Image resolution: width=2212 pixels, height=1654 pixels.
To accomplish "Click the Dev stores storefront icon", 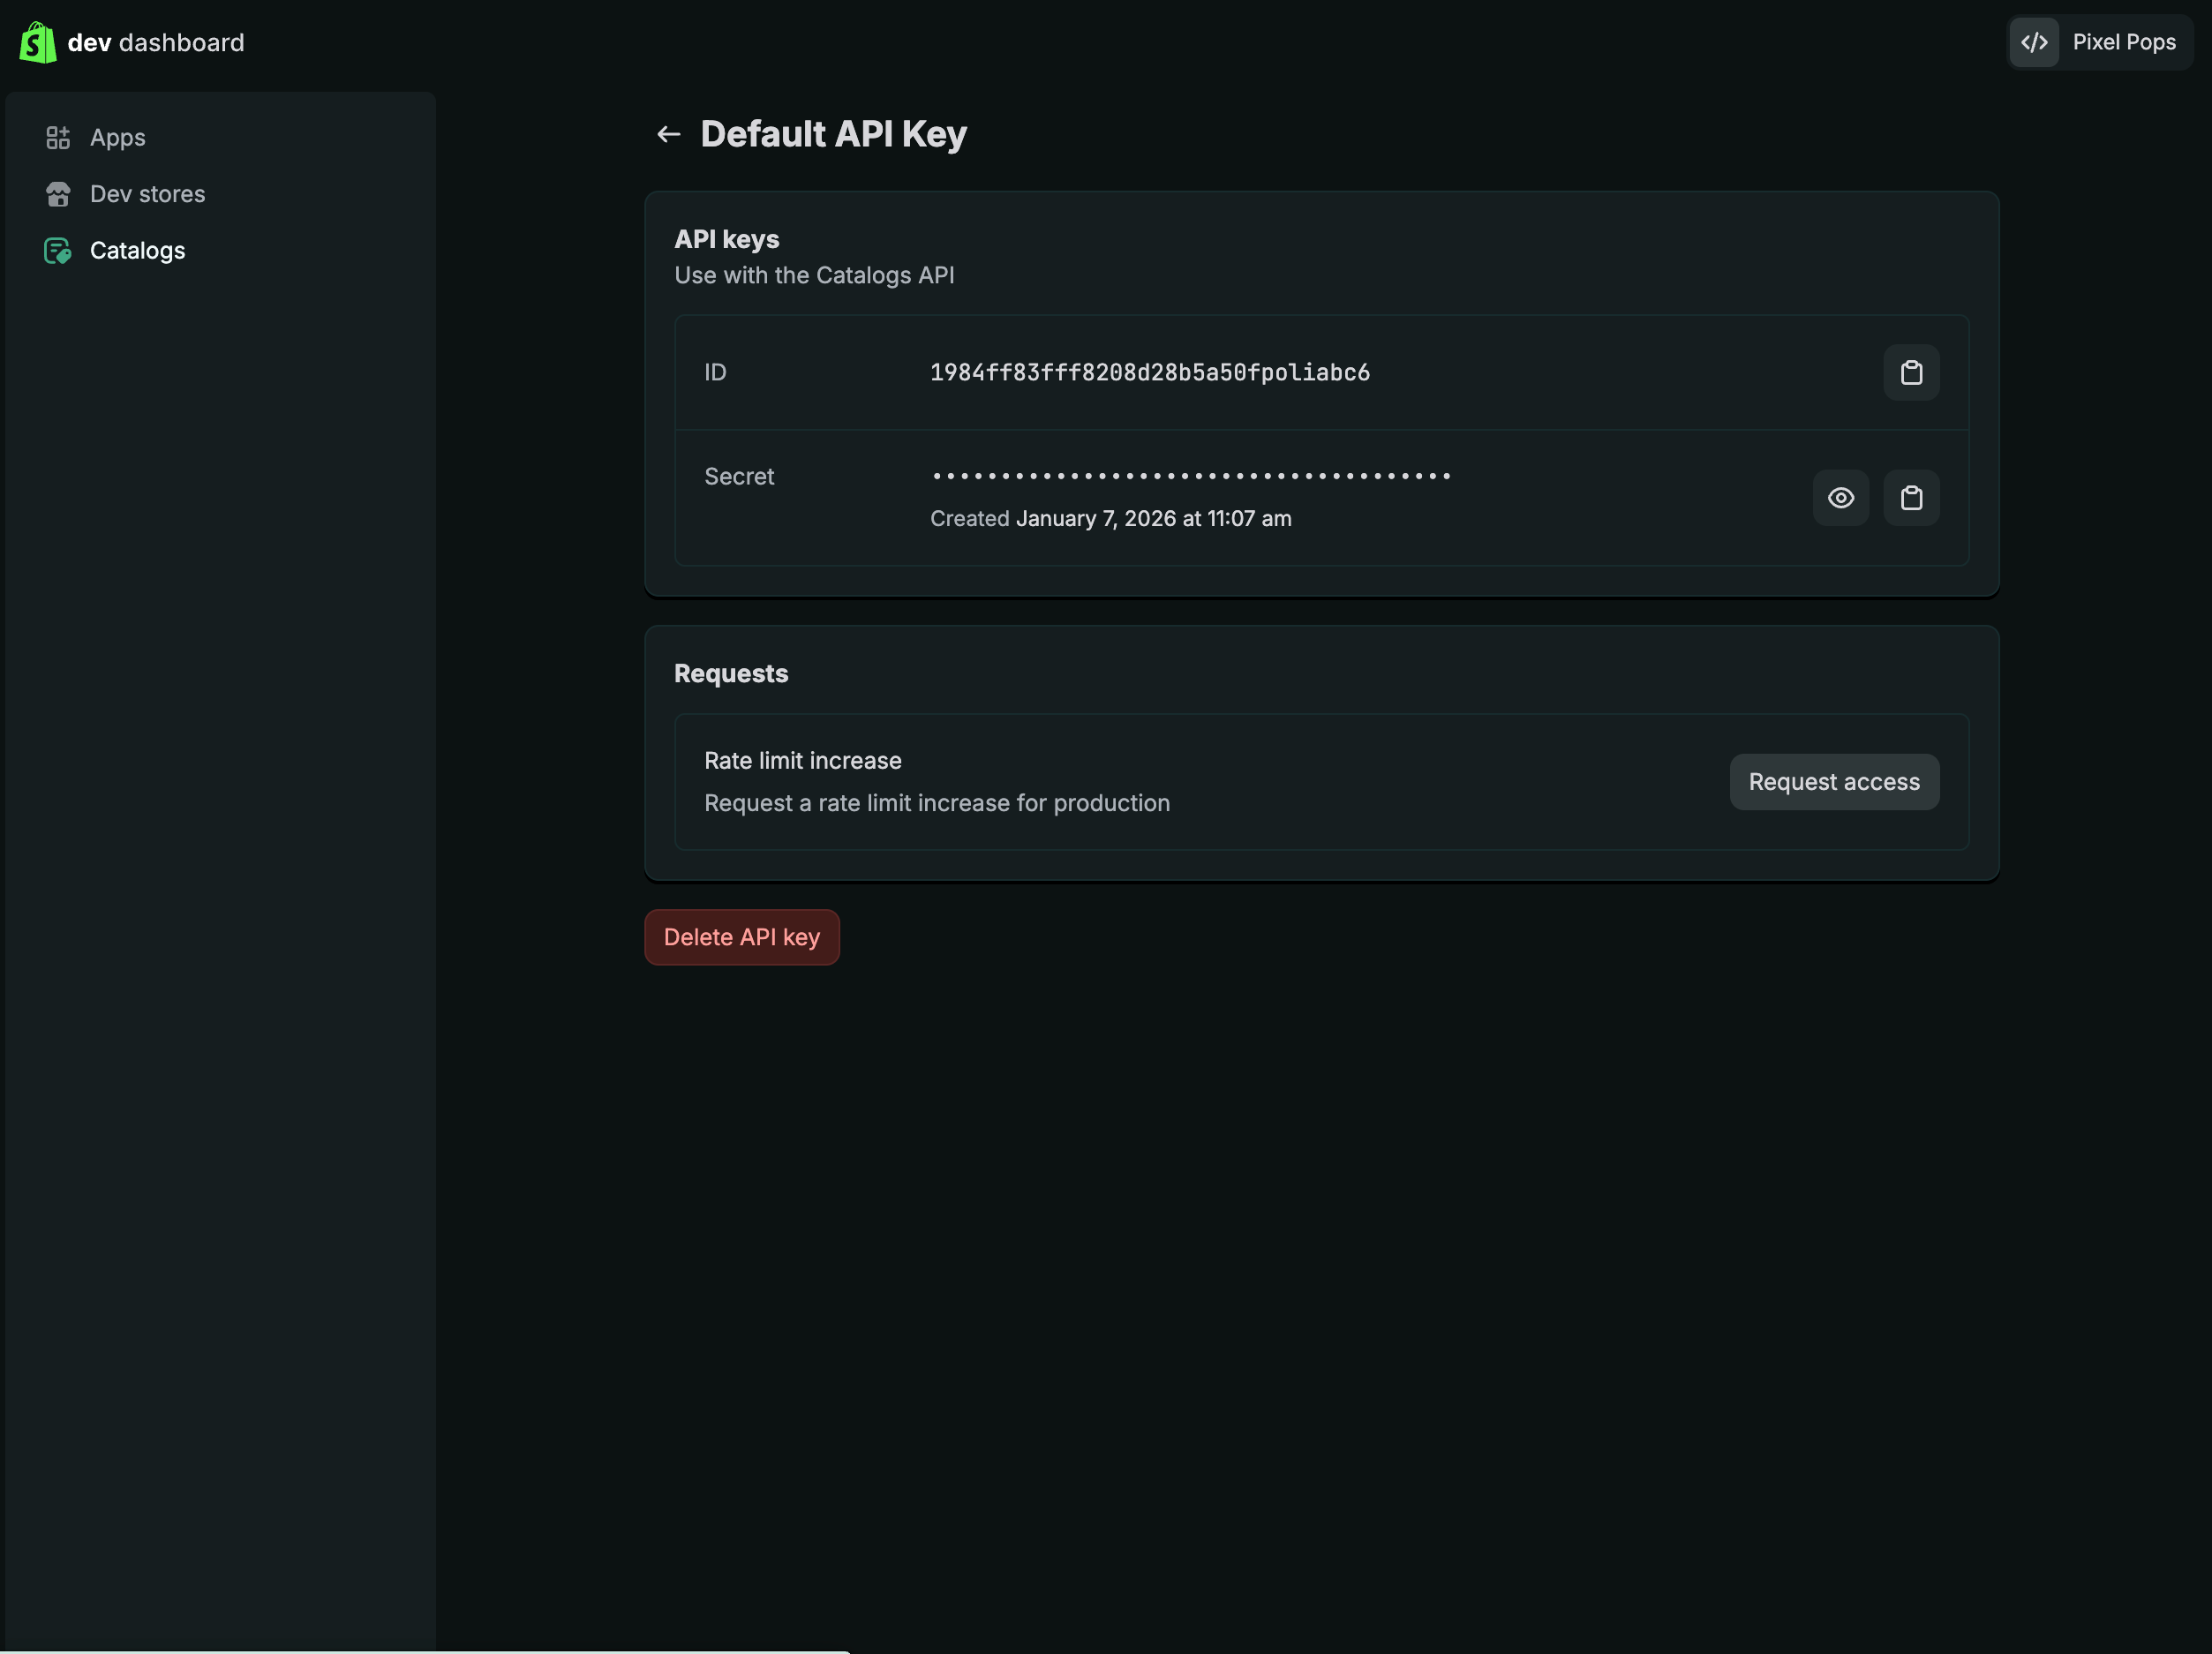I will [58, 194].
